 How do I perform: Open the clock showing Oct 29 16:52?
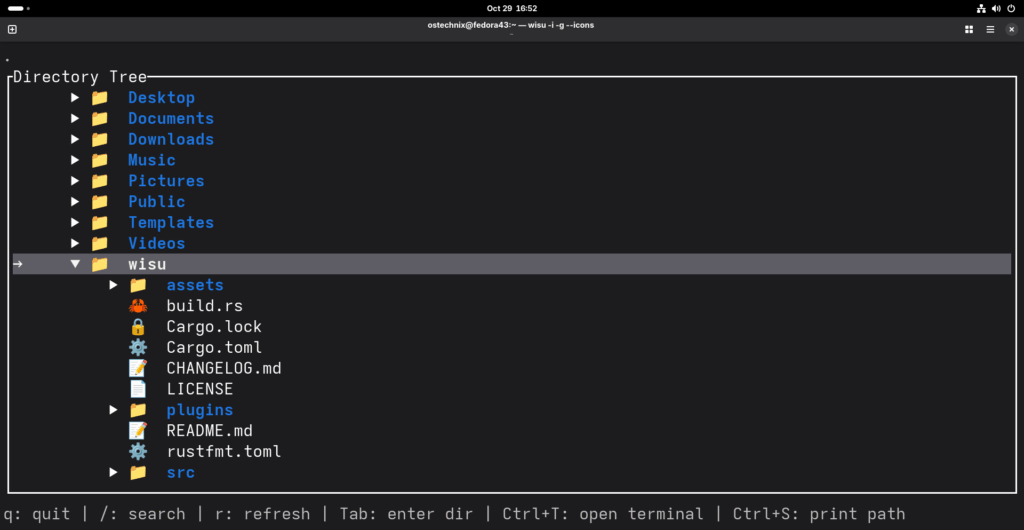pyautogui.click(x=512, y=8)
